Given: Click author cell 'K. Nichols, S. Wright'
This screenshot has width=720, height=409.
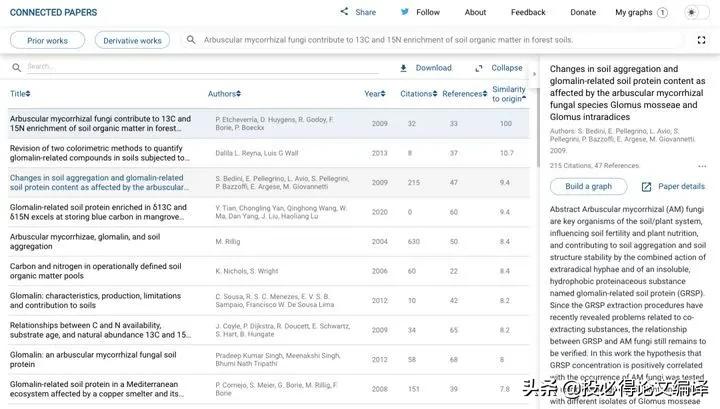Looking at the screenshot, I should (x=247, y=271).
